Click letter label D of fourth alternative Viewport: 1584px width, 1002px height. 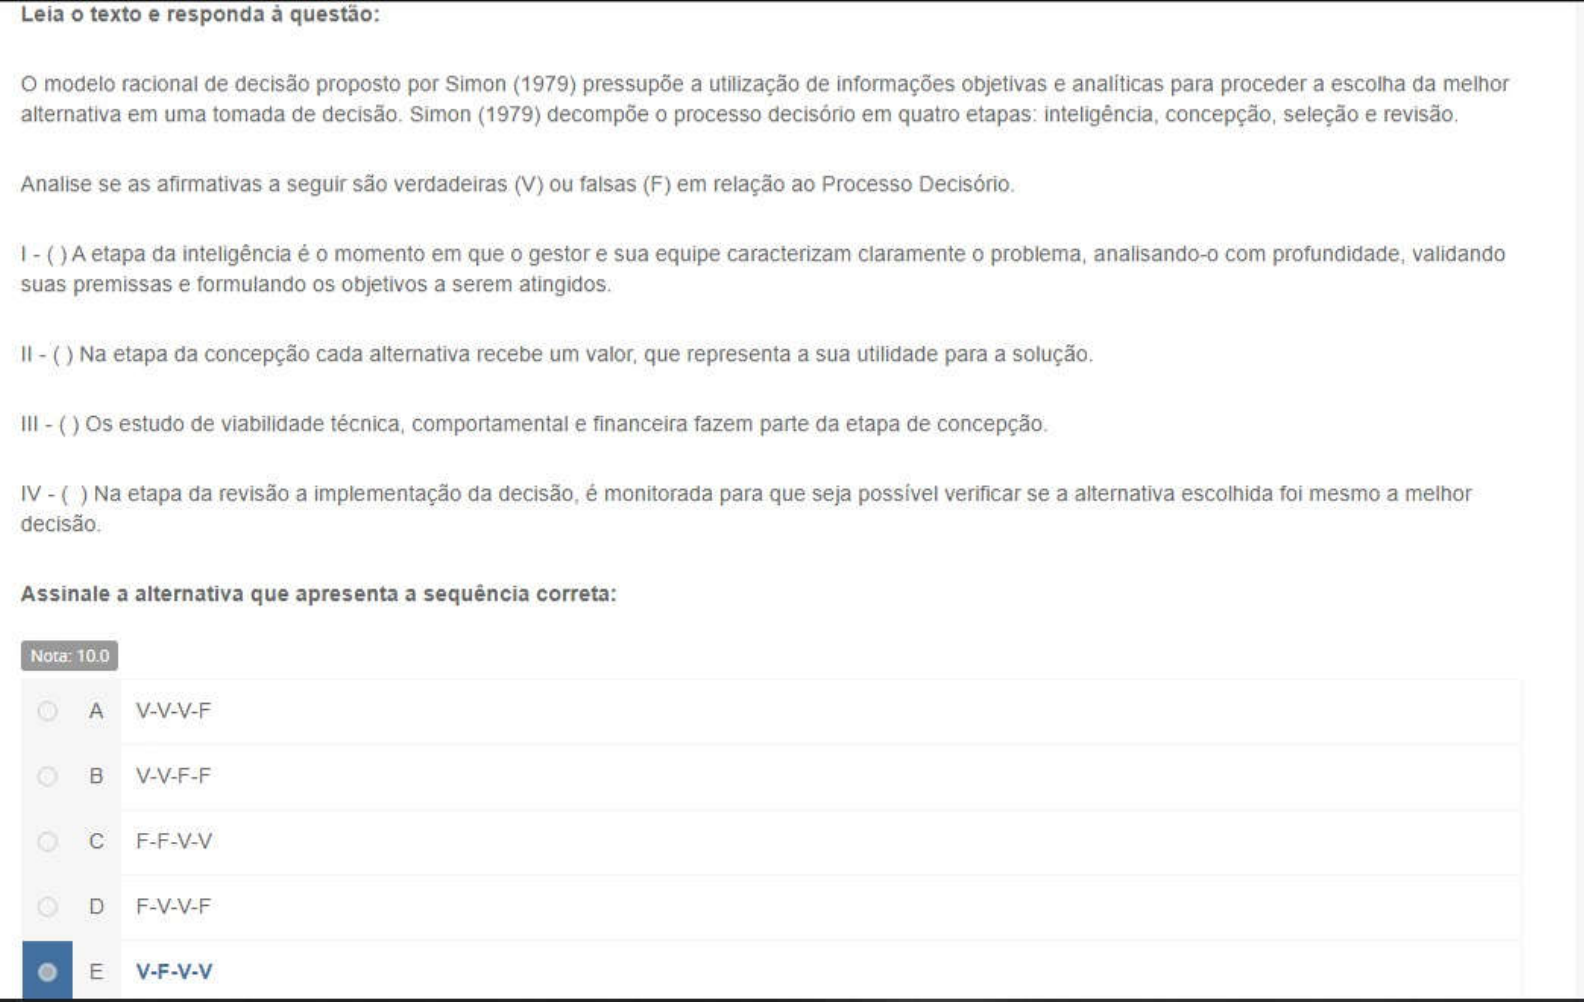pos(96,906)
